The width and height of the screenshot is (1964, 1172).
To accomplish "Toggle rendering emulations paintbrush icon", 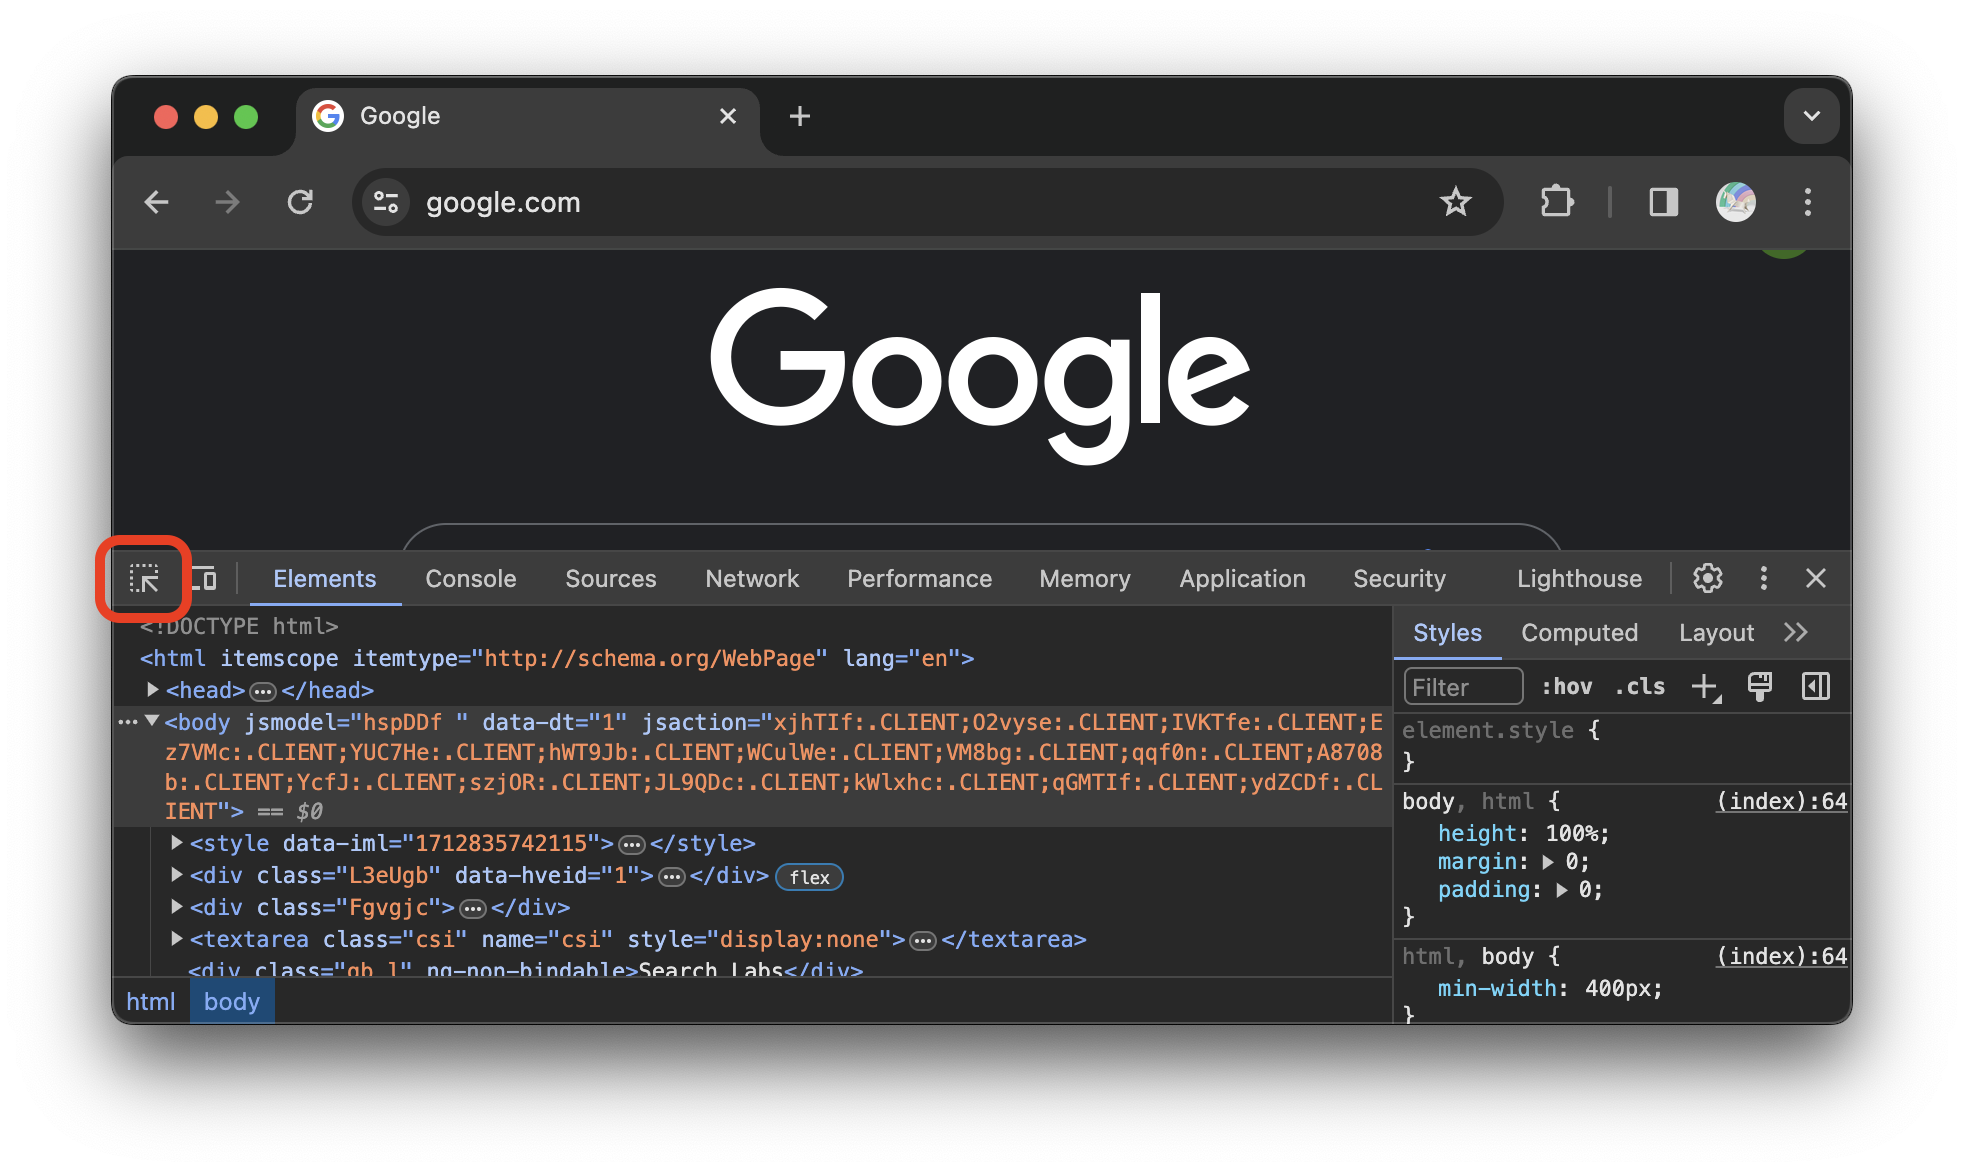I will coord(1760,687).
